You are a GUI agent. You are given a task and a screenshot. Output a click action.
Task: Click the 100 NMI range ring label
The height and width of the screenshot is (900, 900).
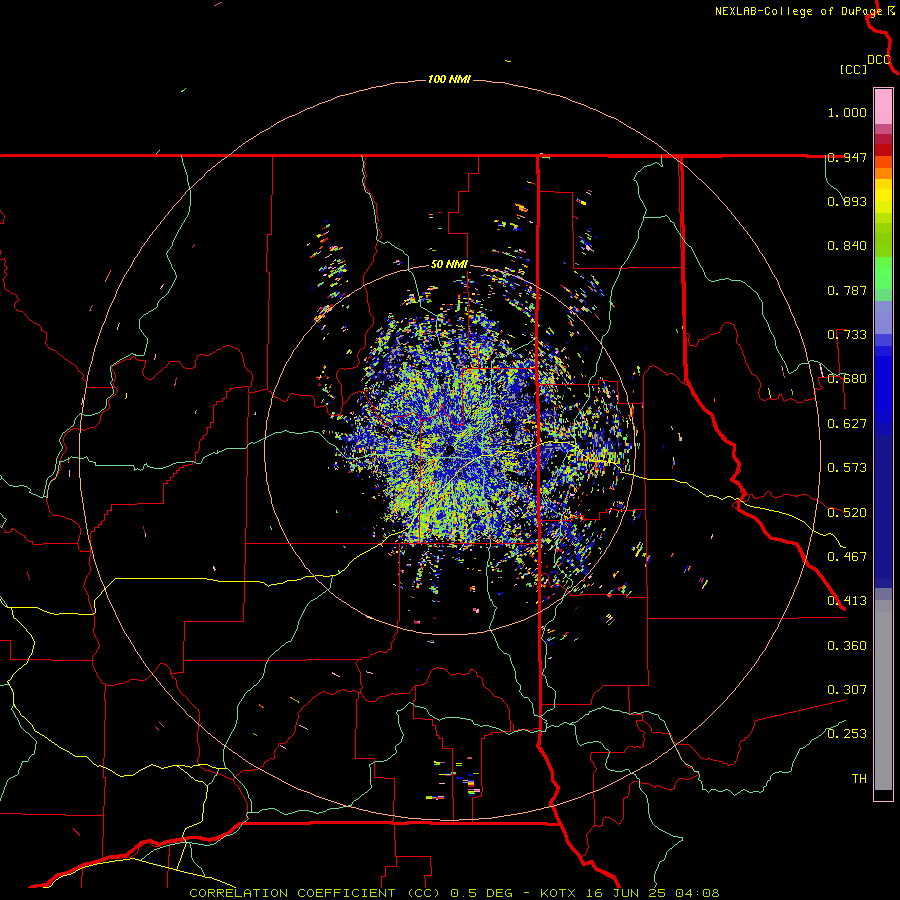pos(449,79)
